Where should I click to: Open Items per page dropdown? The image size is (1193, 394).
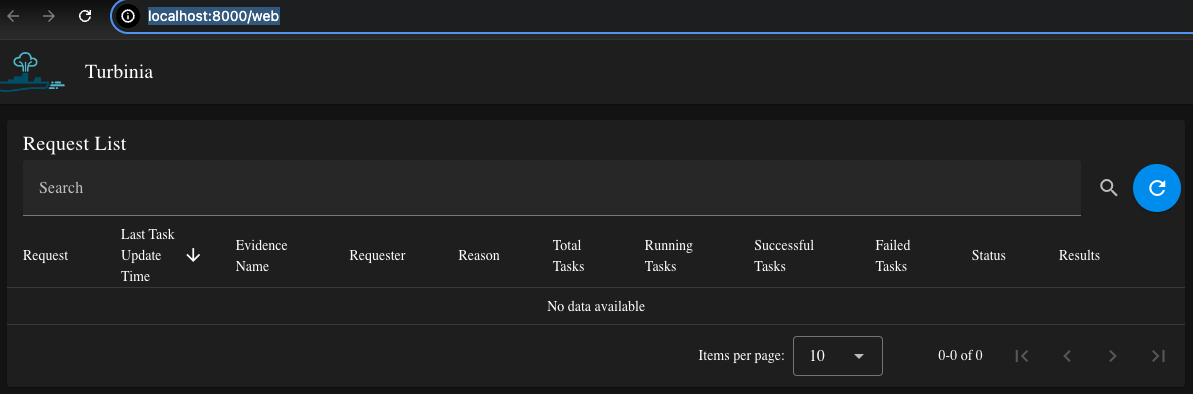click(x=838, y=355)
